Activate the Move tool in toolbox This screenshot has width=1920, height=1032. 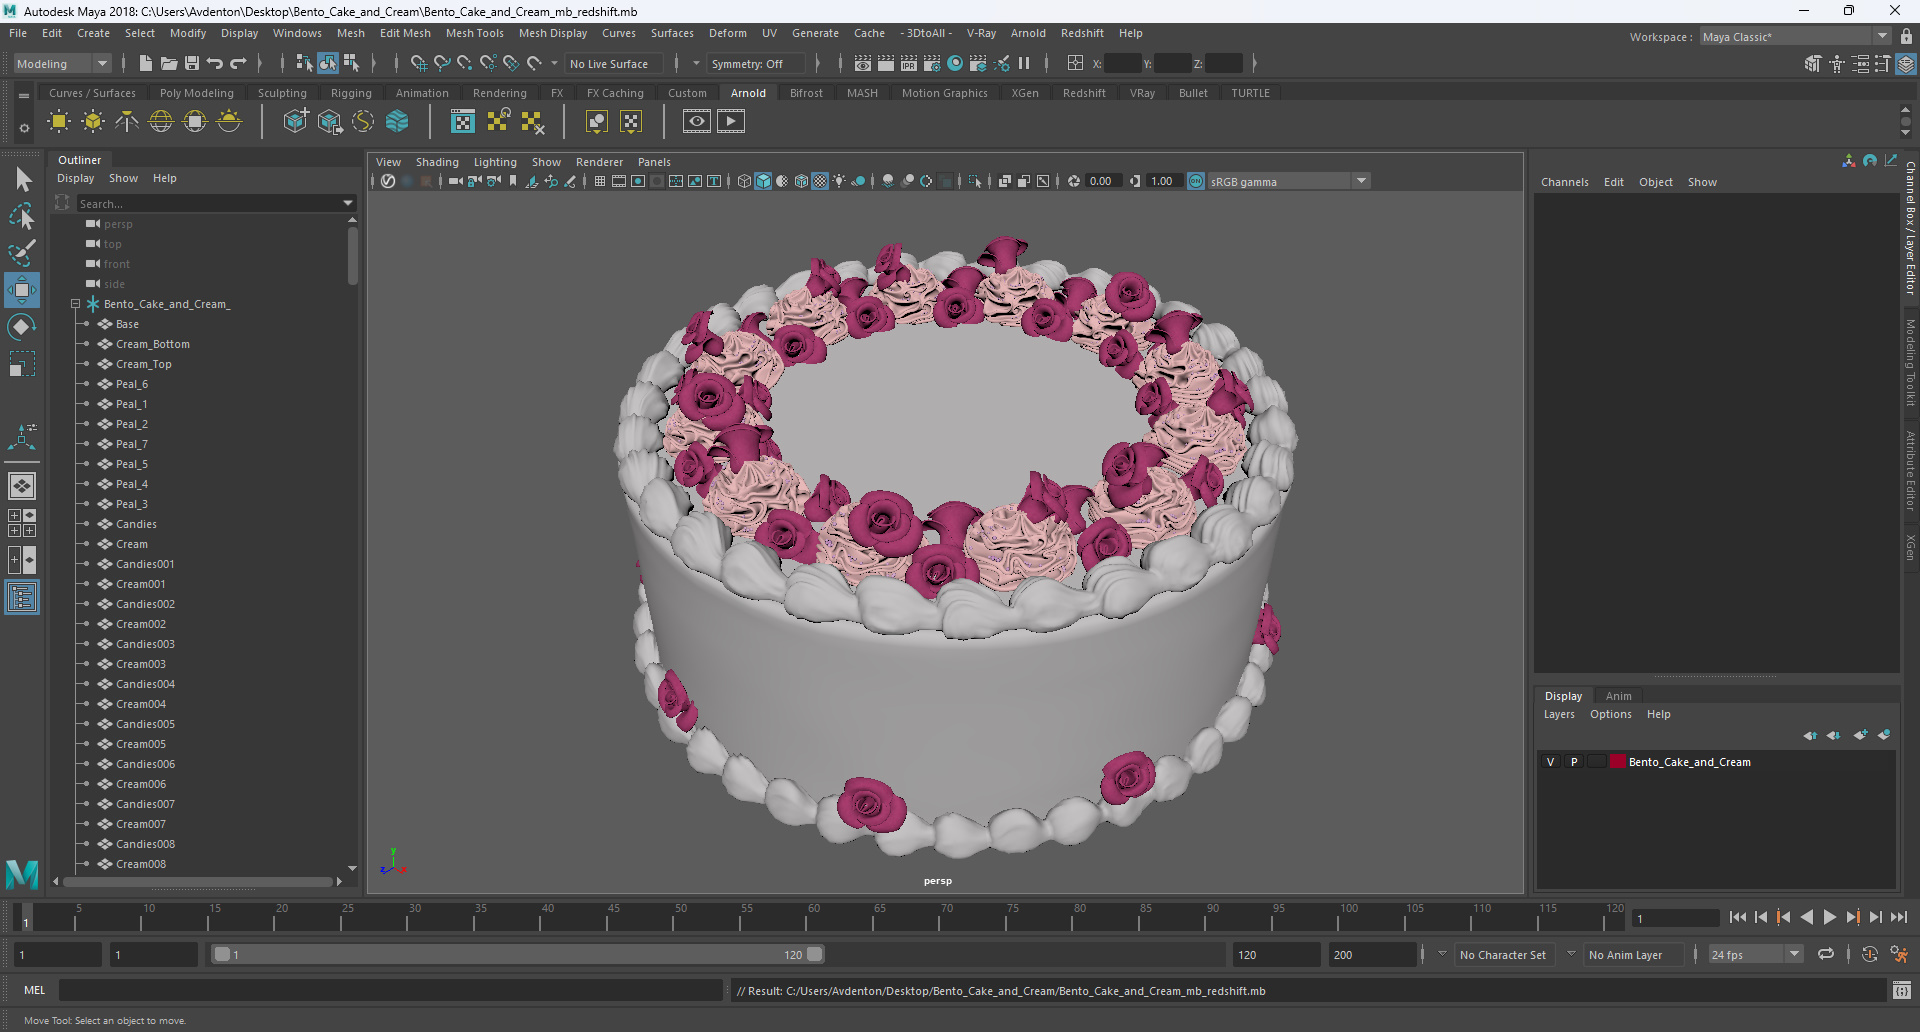click(22, 290)
